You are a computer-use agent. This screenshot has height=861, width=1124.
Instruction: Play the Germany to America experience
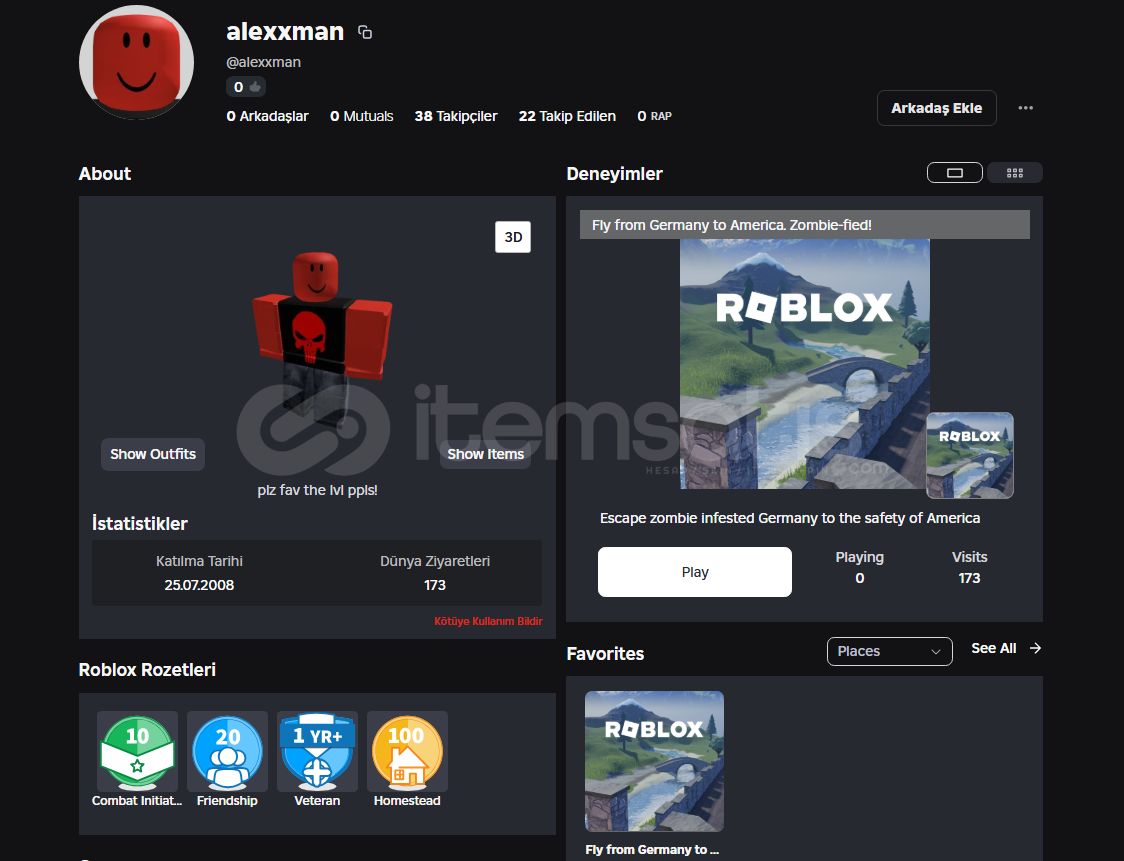[695, 572]
